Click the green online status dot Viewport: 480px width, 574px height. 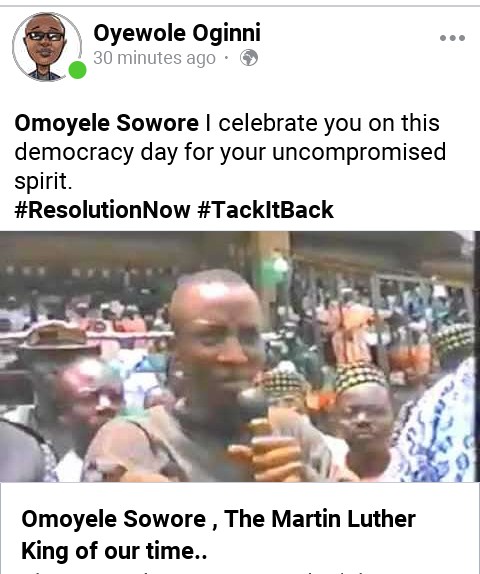pos(77,70)
